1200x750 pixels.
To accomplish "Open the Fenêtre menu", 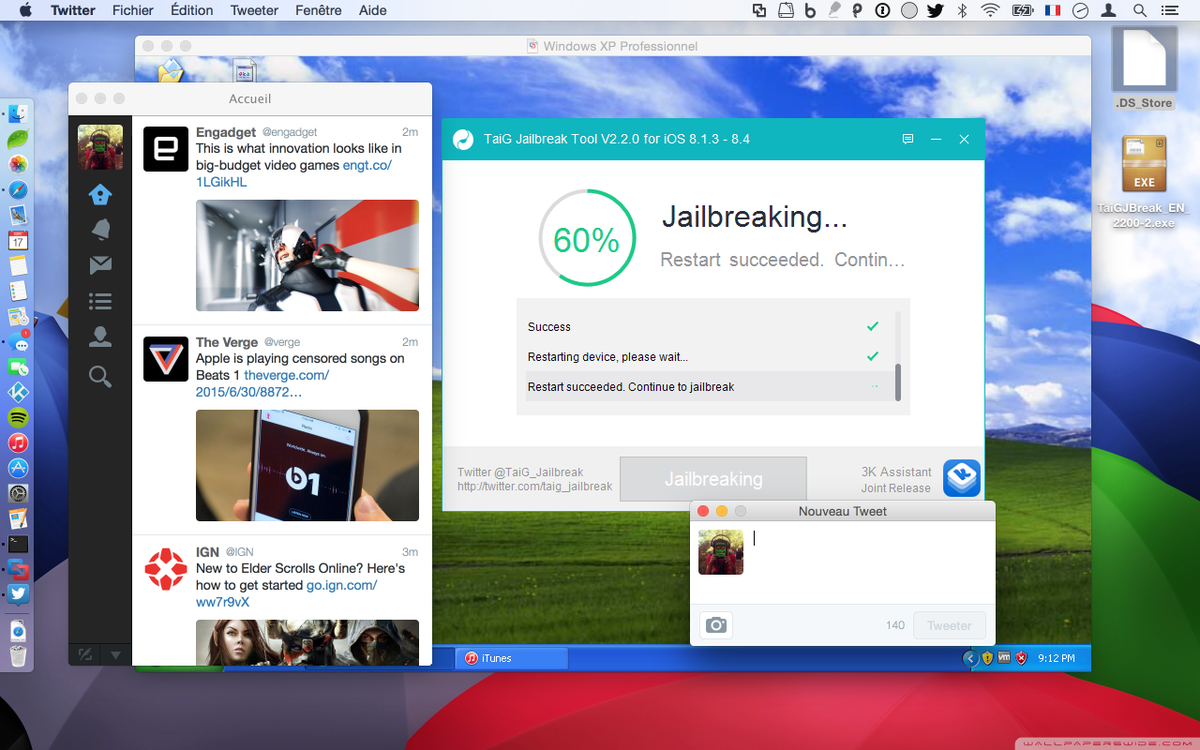I will point(319,10).
